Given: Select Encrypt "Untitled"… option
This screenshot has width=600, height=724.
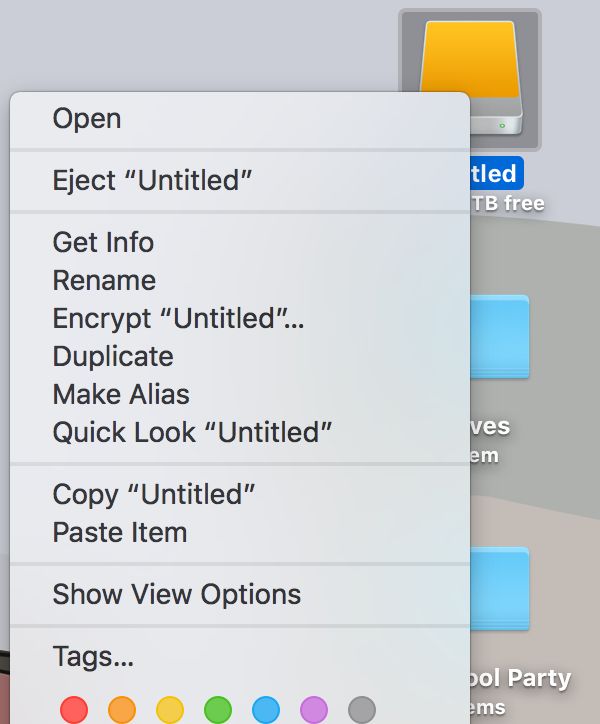Looking at the screenshot, I should point(240,318).
